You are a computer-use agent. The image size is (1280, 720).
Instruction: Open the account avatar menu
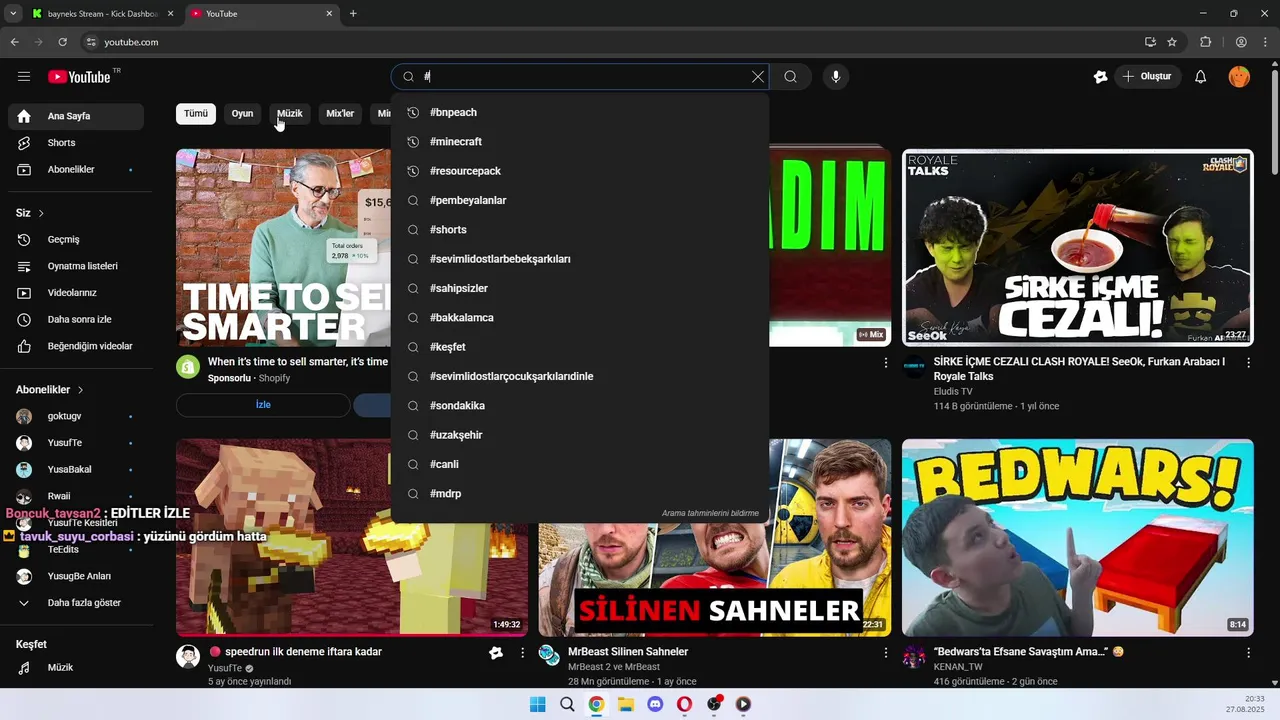[1239, 77]
